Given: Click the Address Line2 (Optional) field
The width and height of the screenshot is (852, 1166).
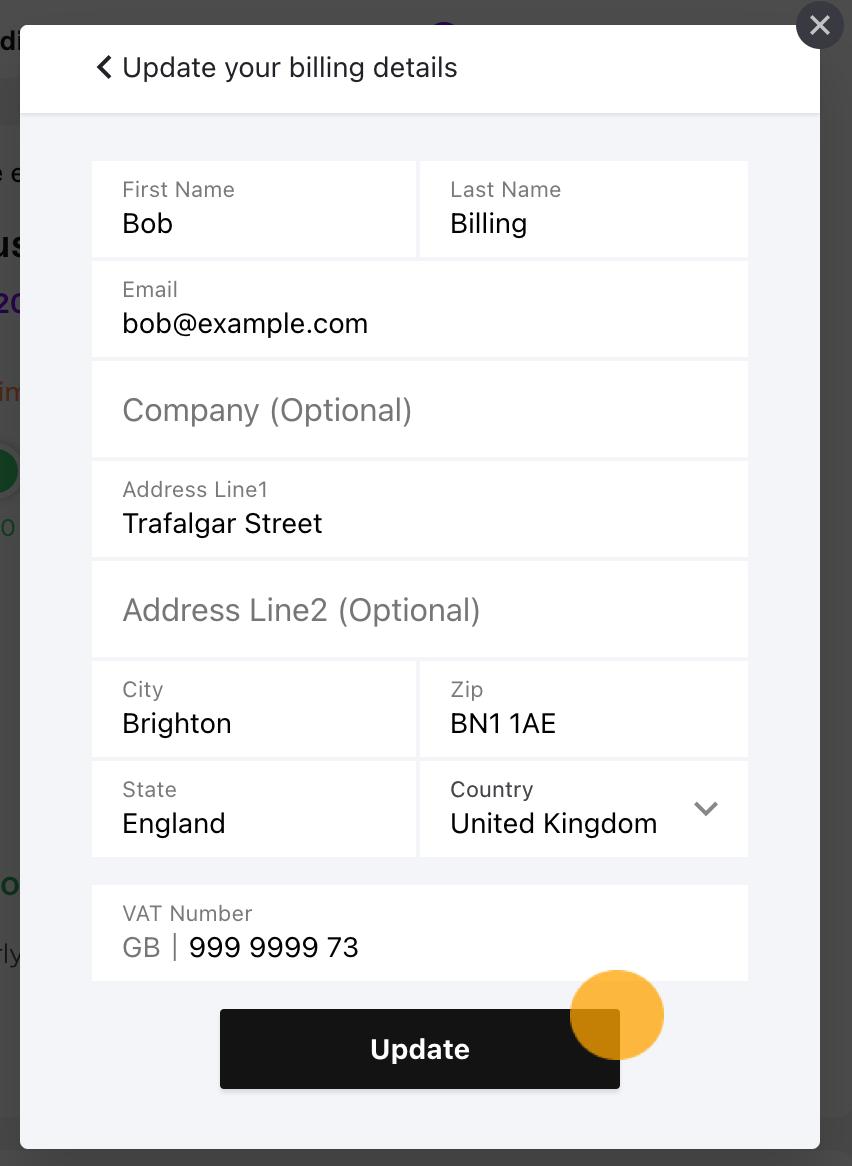Looking at the screenshot, I should 420,610.
